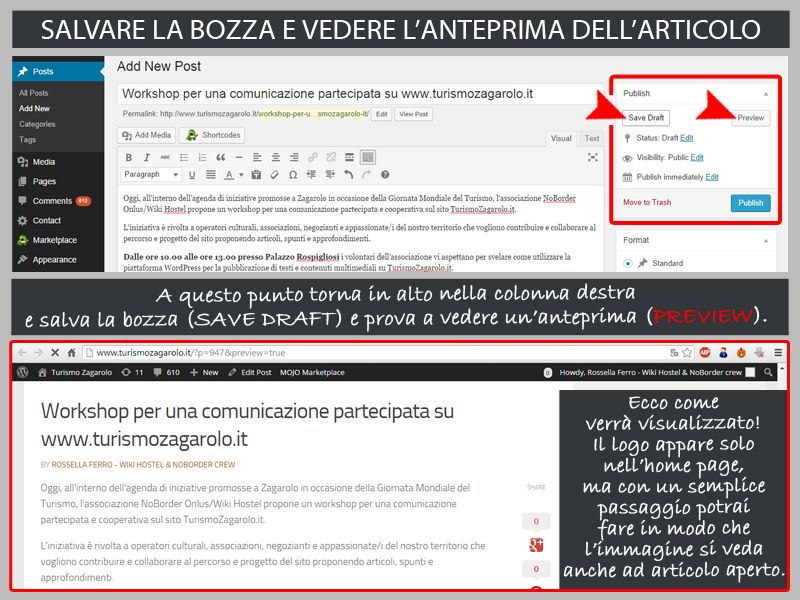
Task: Click Edit link next to Publish immediately
Action: [712, 178]
